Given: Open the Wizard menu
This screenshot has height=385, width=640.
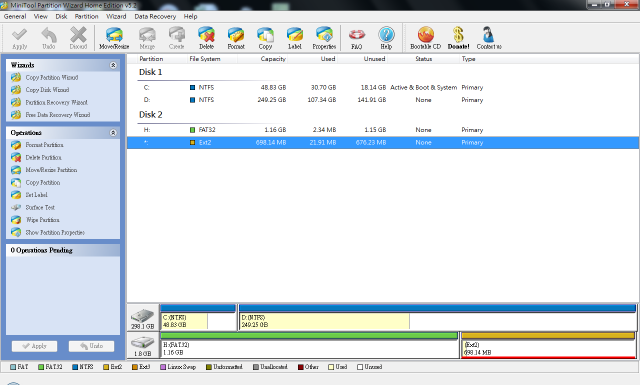Looking at the screenshot, I should click(116, 16).
